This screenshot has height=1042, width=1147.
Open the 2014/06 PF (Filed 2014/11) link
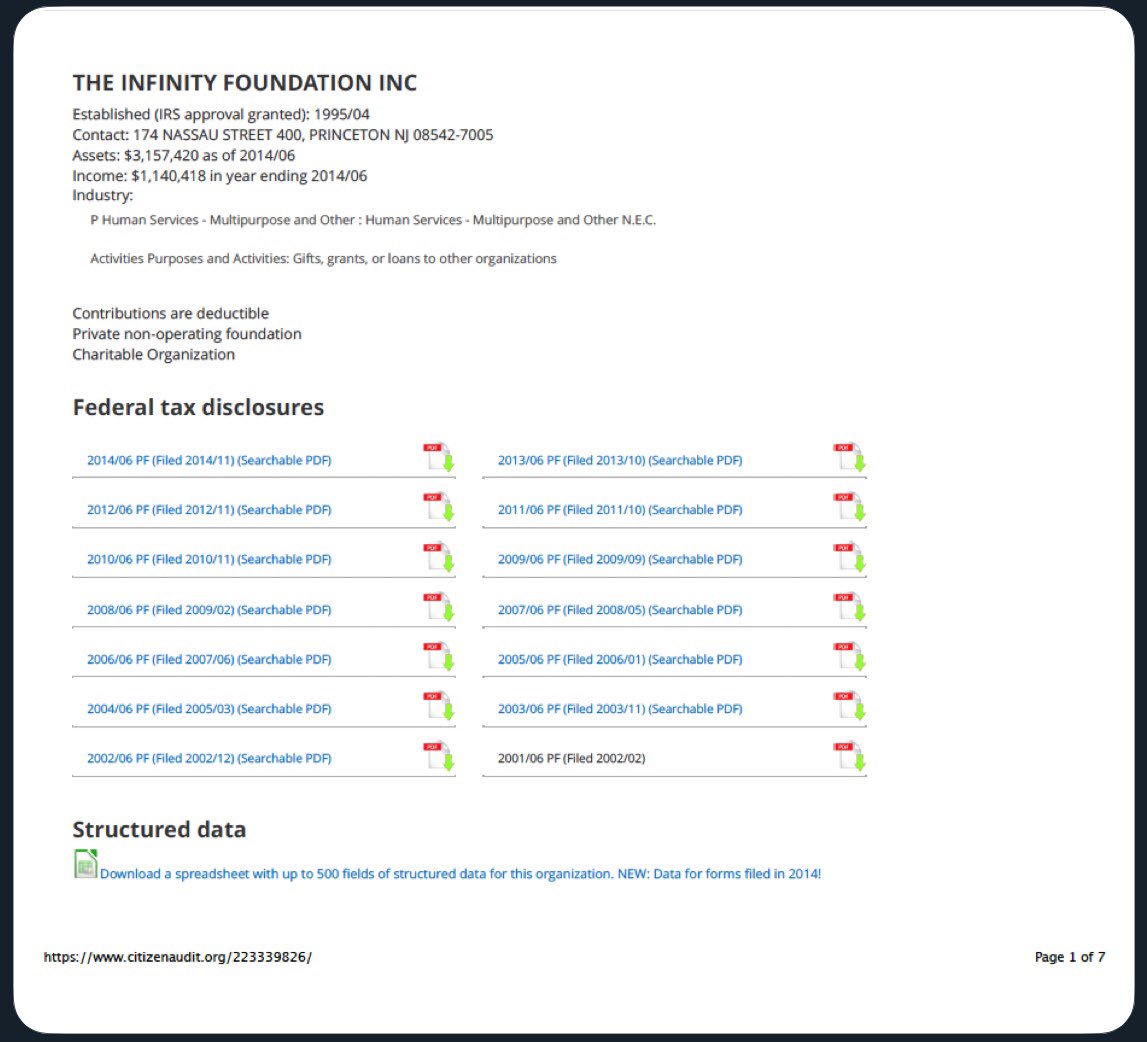click(209, 460)
